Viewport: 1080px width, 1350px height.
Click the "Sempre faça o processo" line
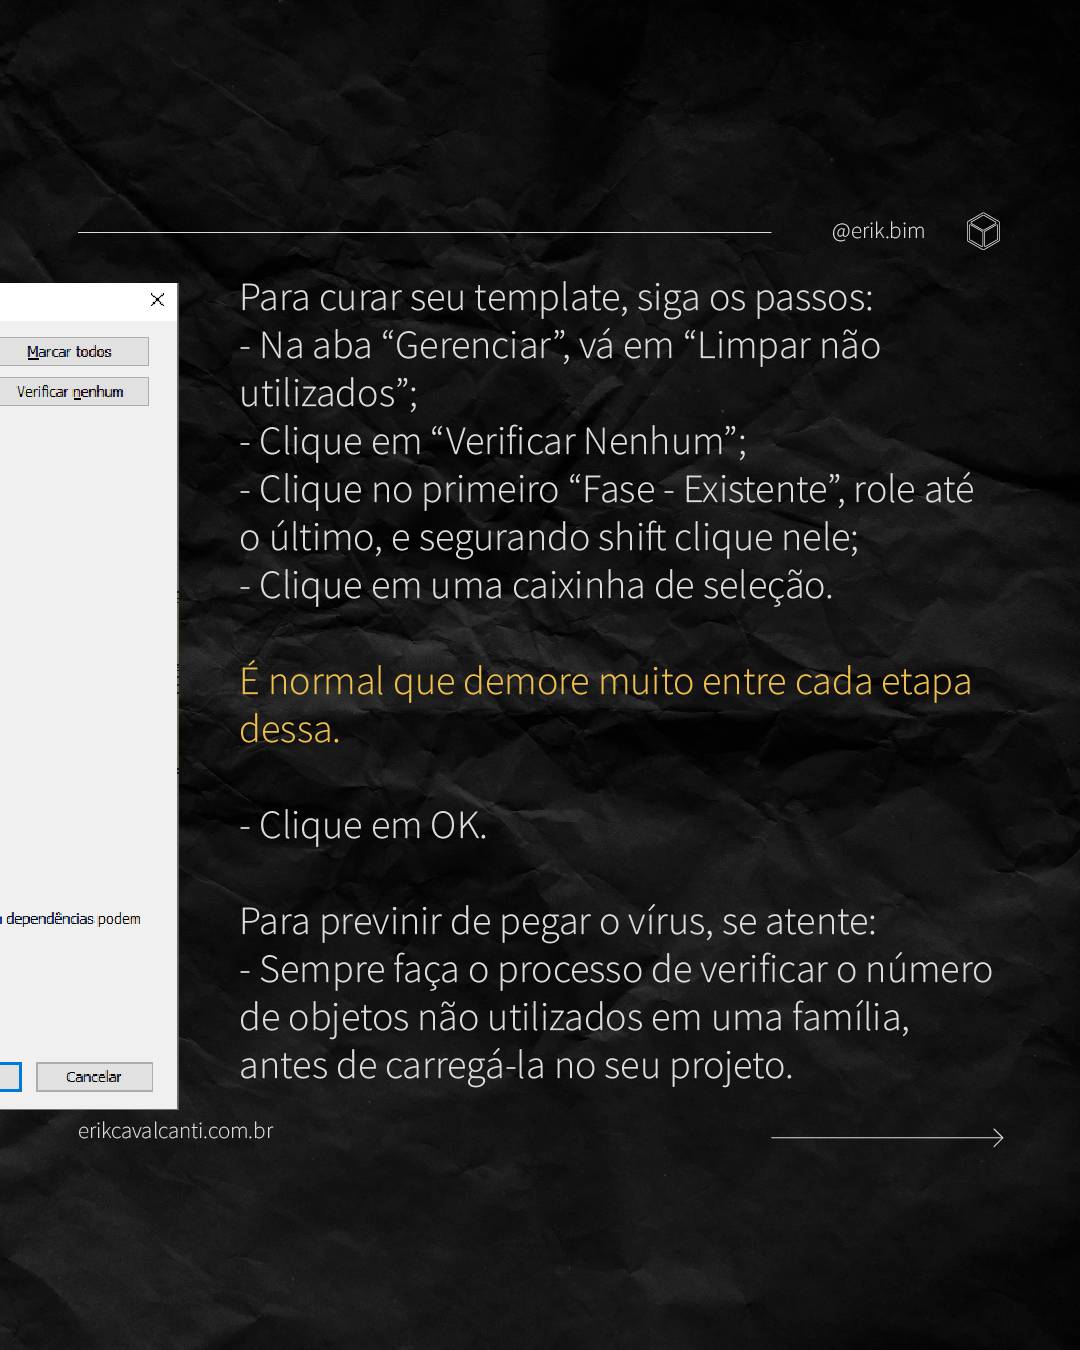pyautogui.click(x=616, y=970)
